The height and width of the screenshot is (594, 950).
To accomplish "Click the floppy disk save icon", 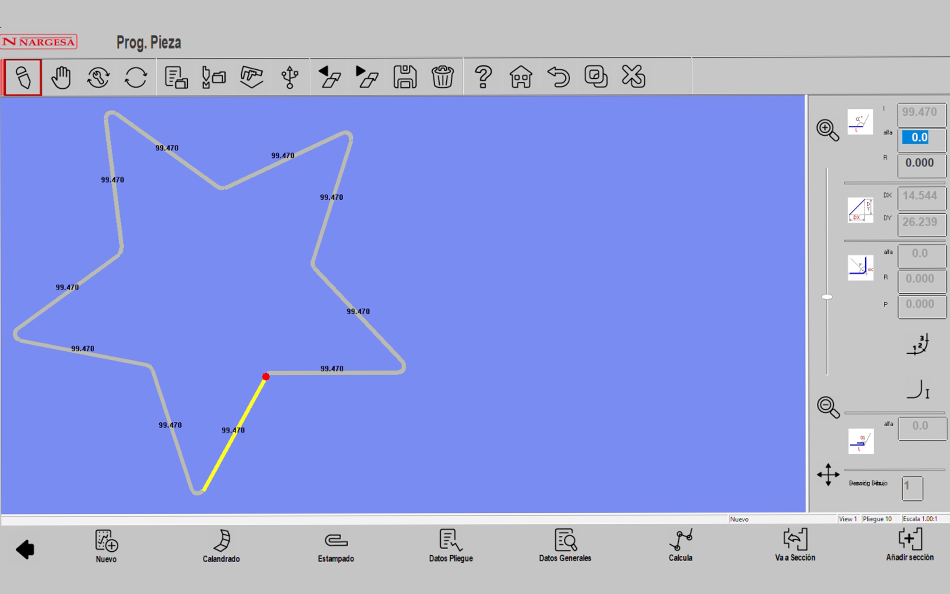I will 405,77.
